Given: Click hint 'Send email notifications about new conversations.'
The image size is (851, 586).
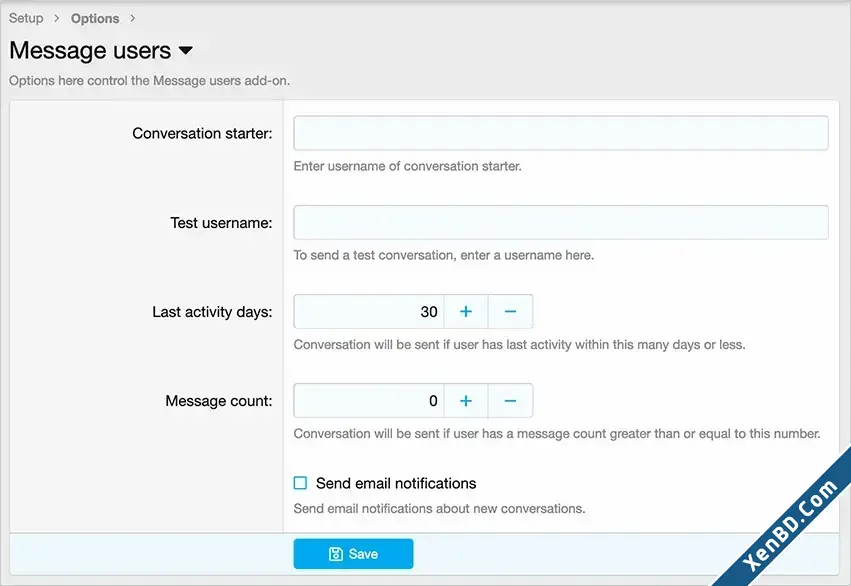Looking at the screenshot, I should tap(440, 508).
